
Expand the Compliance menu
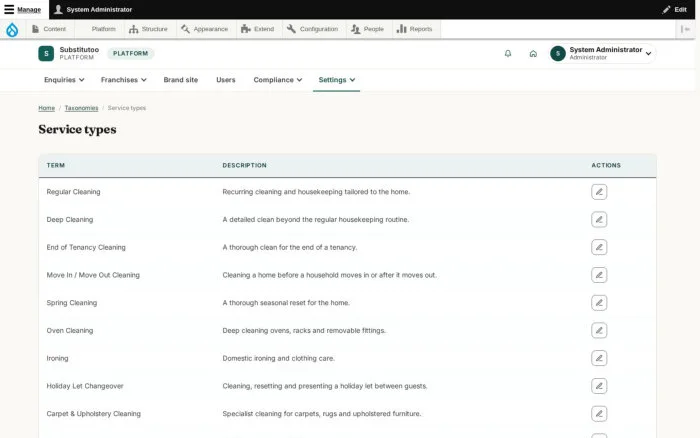[278, 80]
